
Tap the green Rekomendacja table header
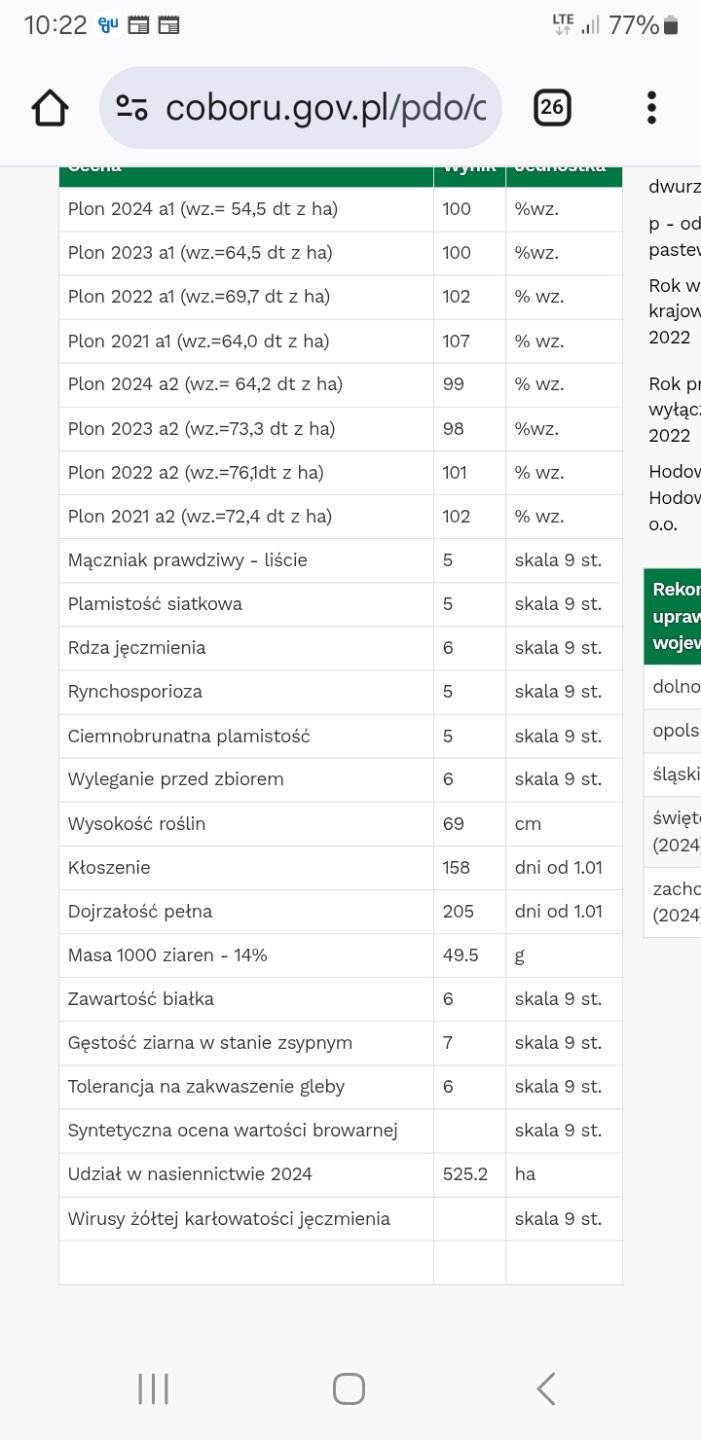[x=674, y=615]
